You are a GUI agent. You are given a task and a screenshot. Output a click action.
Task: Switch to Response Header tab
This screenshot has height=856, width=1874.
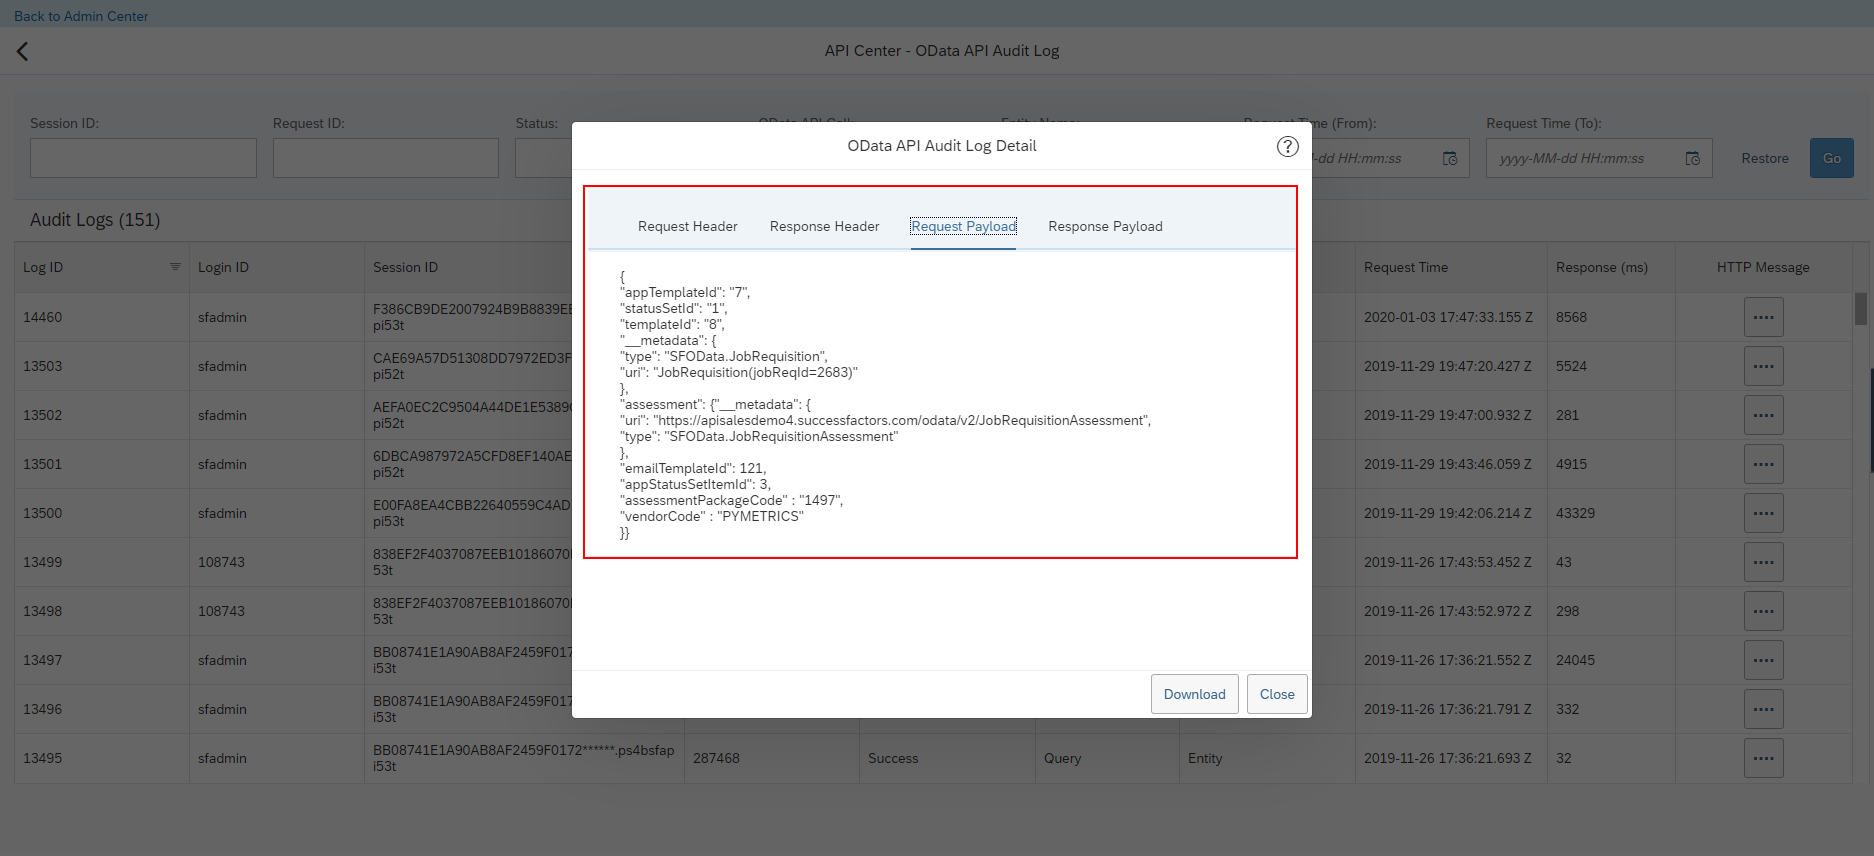point(824,226)
